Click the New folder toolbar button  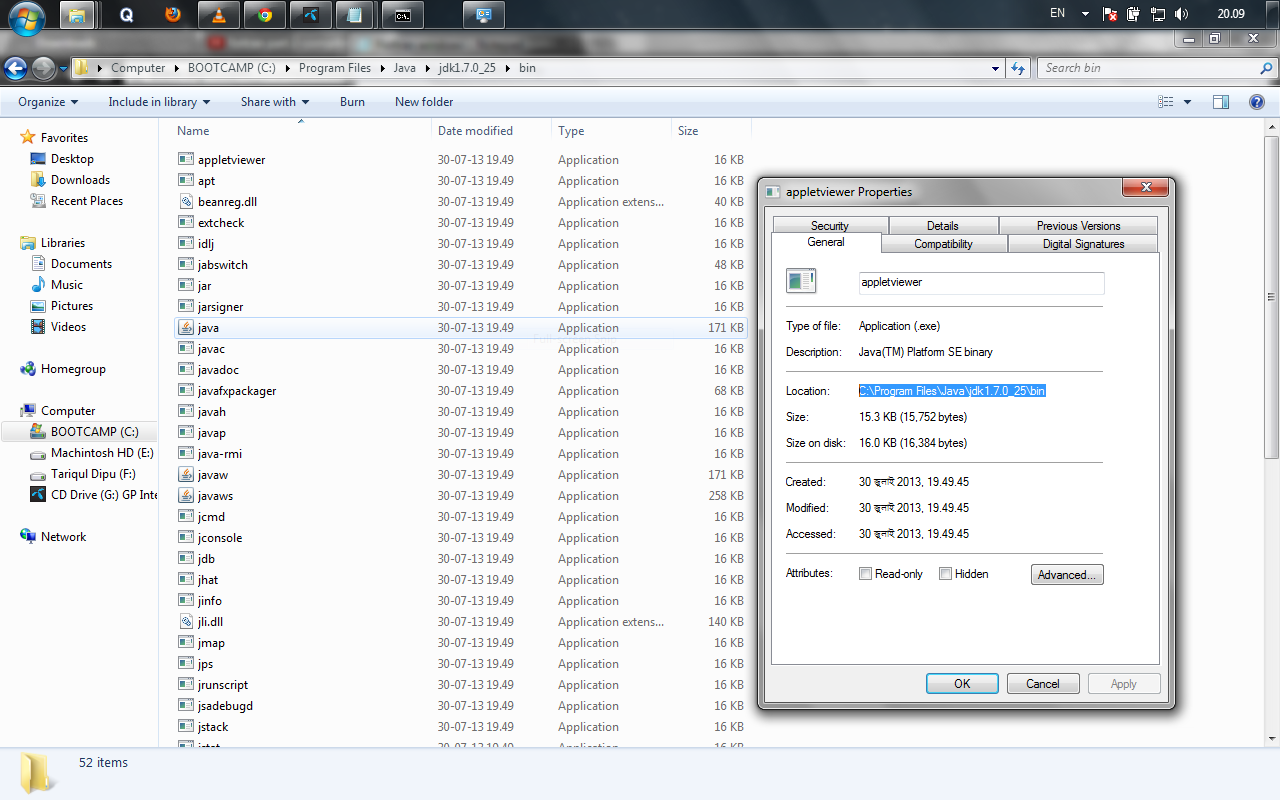pos(424,102)
